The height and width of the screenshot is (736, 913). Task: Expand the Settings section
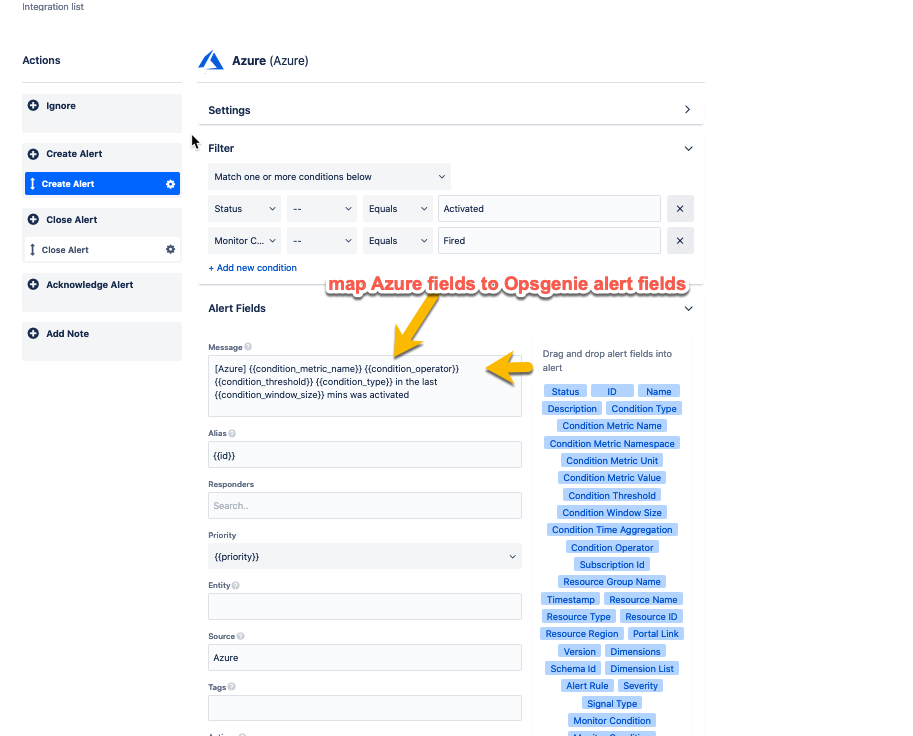coord(688,109)
